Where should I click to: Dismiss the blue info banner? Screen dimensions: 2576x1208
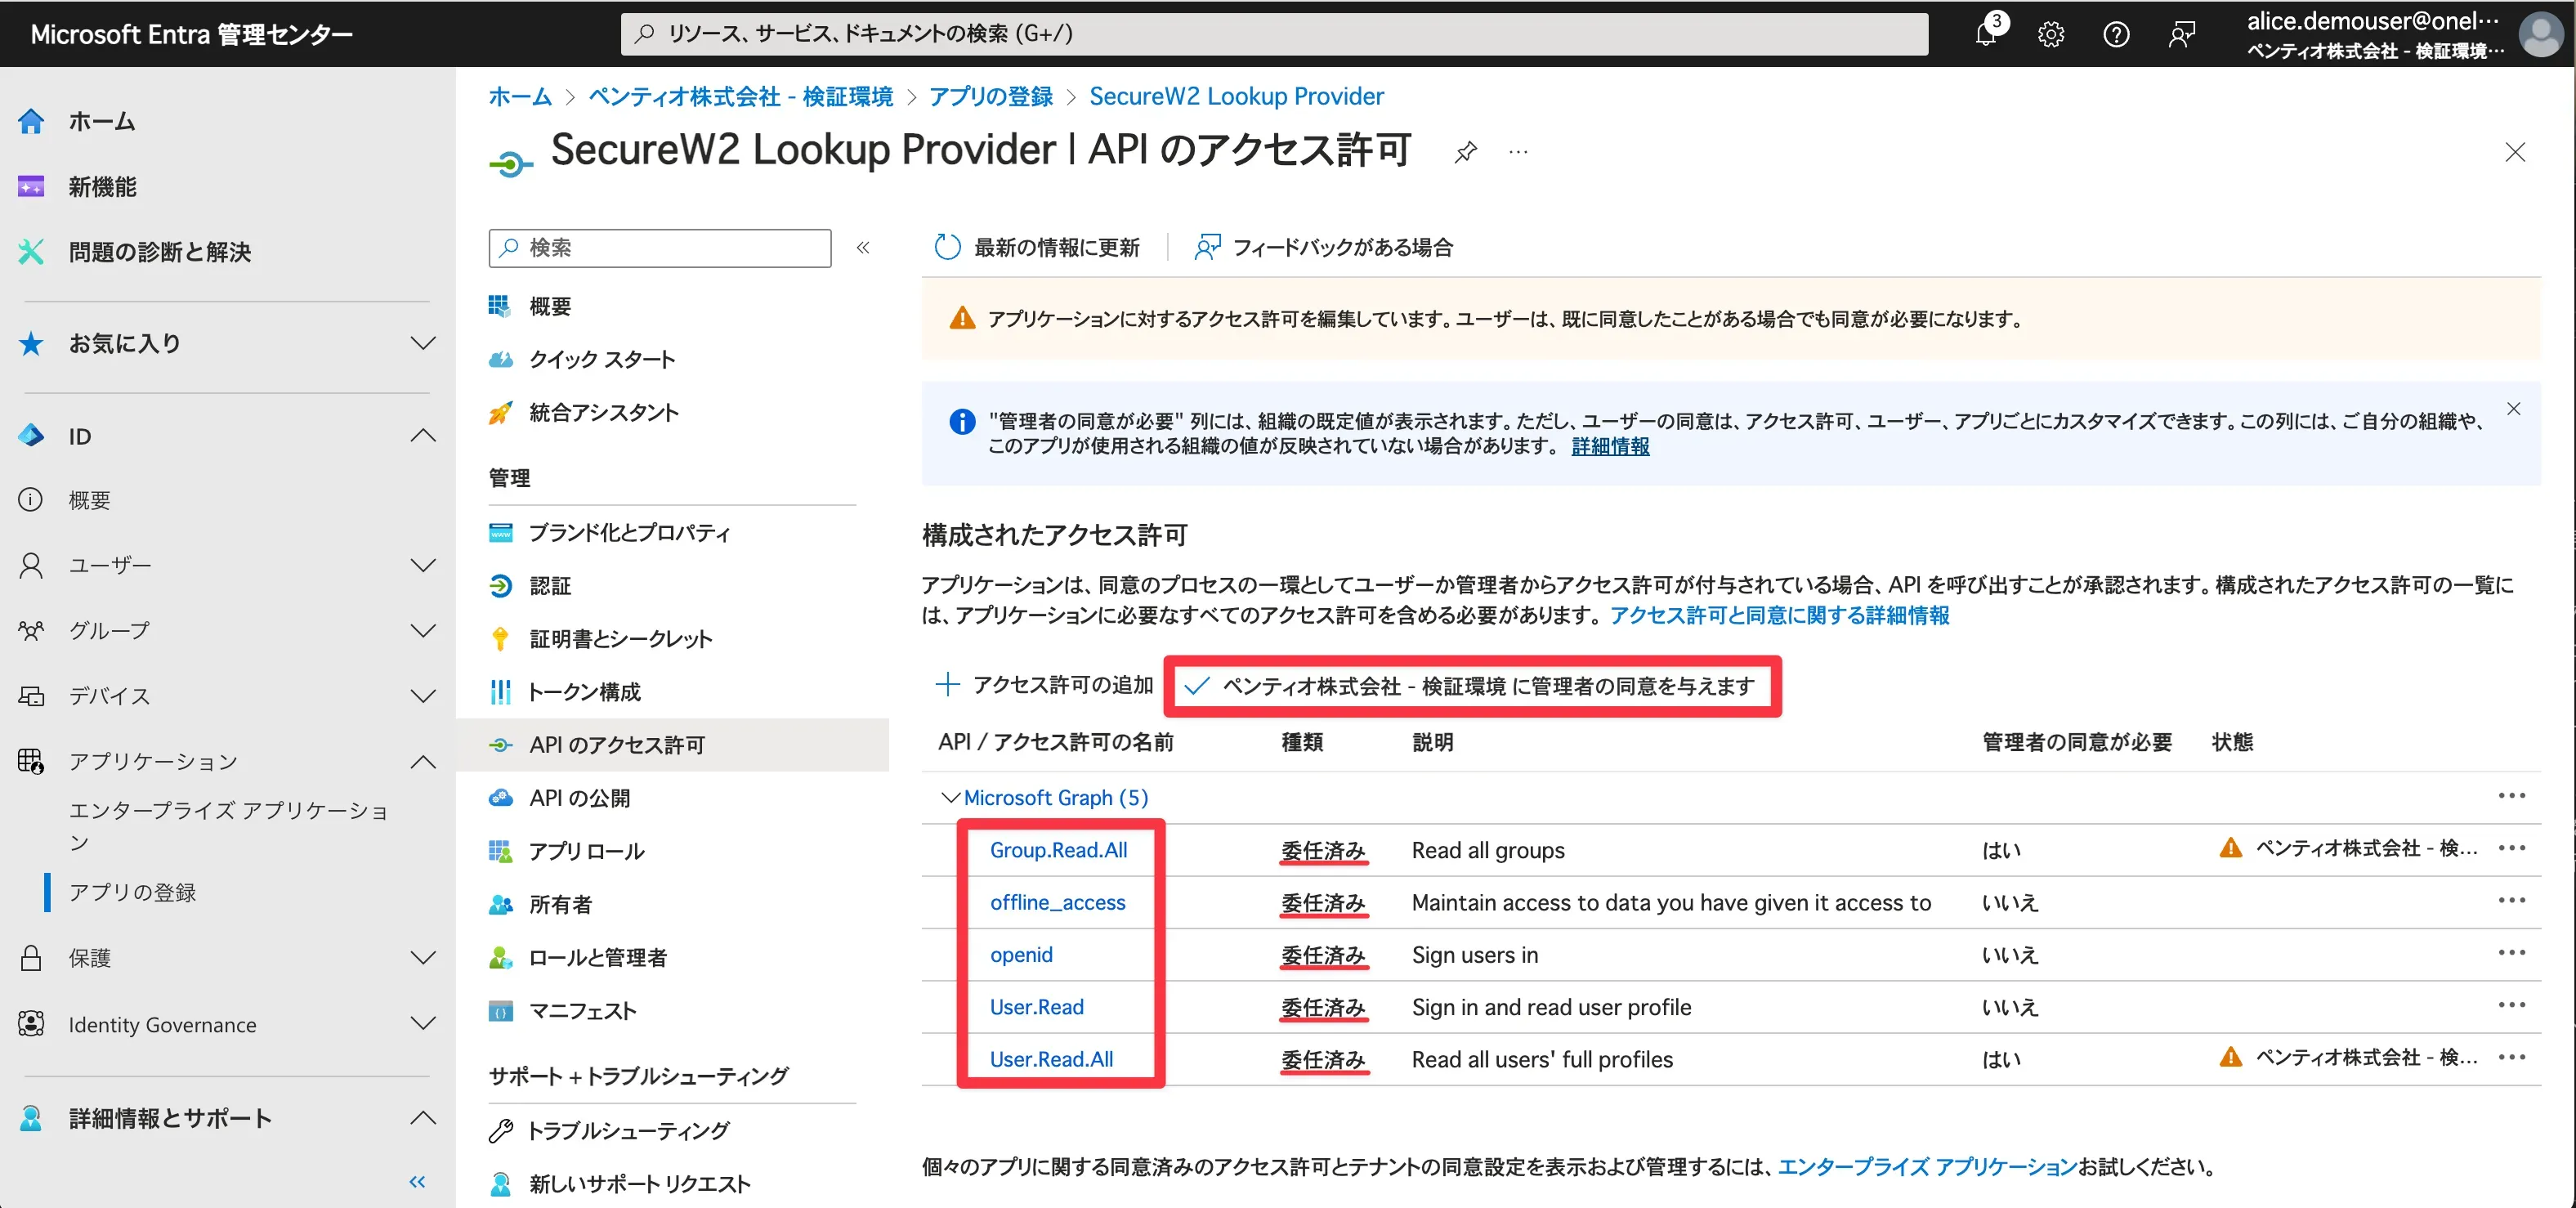point(2513,409)
